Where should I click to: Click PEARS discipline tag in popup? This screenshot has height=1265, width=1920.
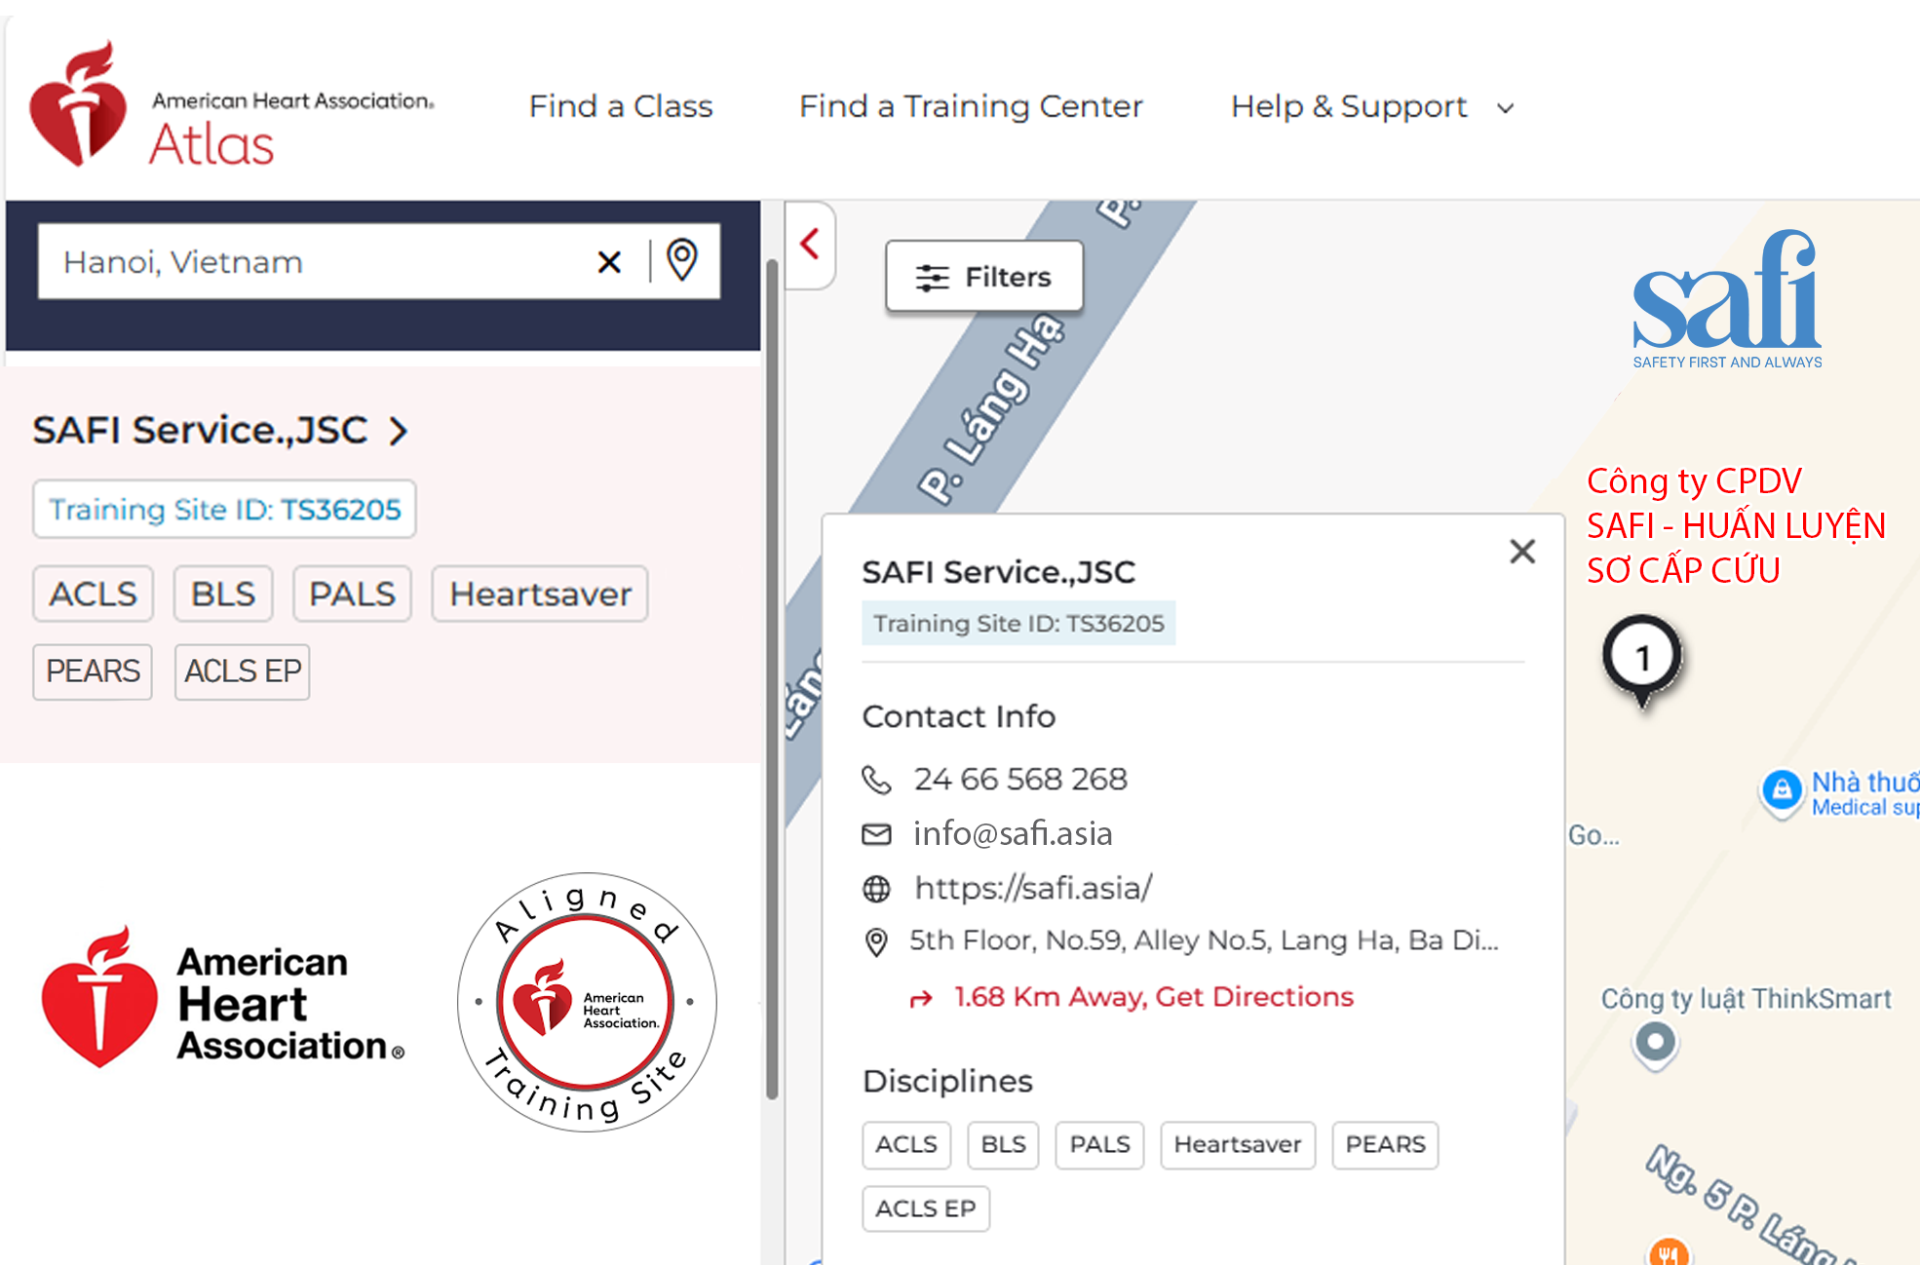[x=1385, y=1145]
